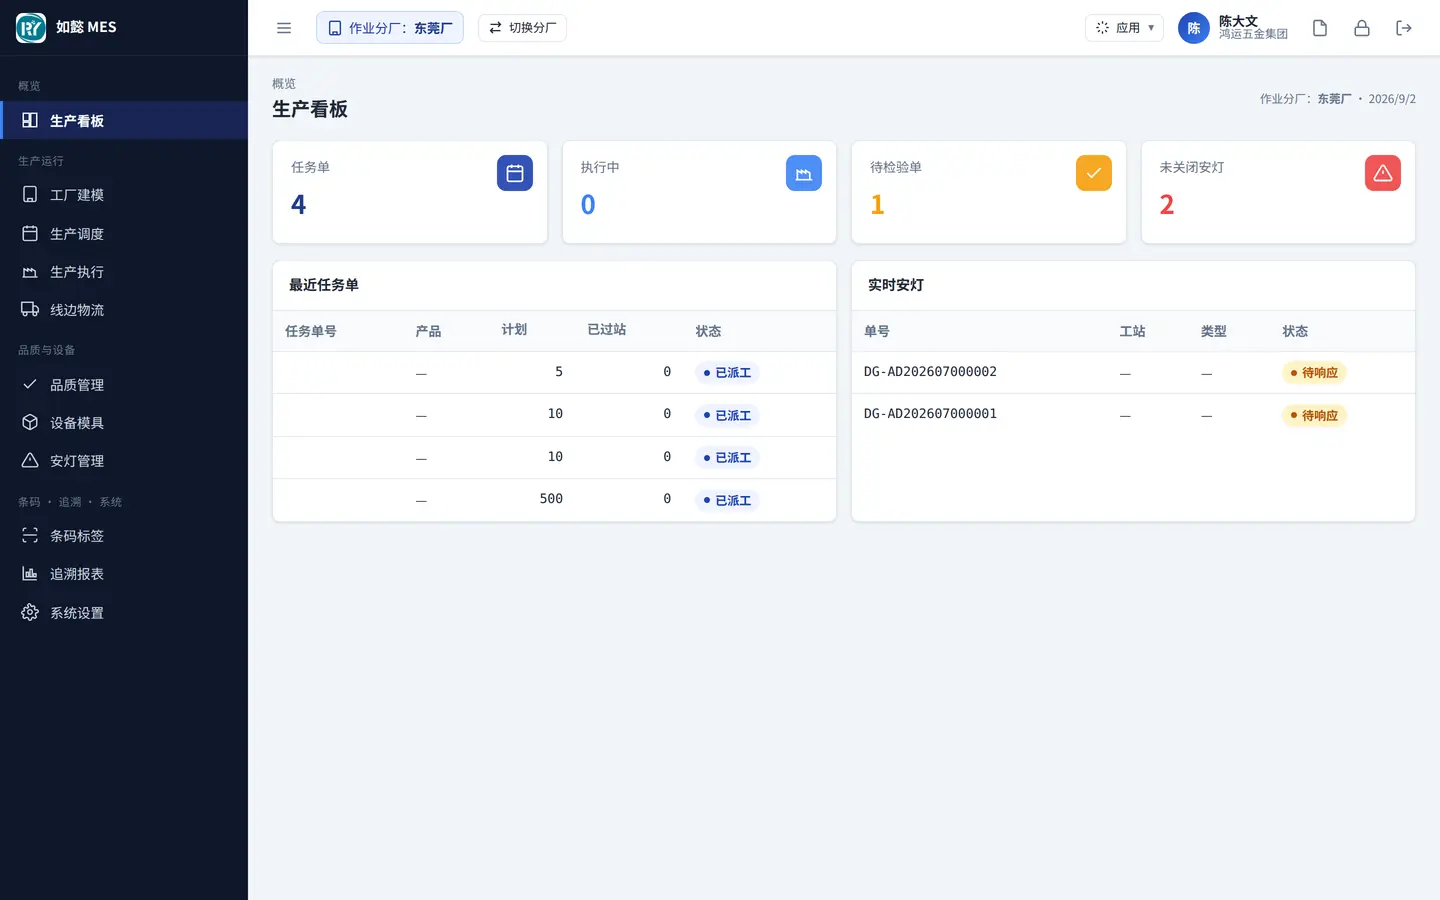This screenshot has height=900, width=1440.
Task: Click the 未关闭安灯 warning triangle icon
Action: pos(1383,173)
